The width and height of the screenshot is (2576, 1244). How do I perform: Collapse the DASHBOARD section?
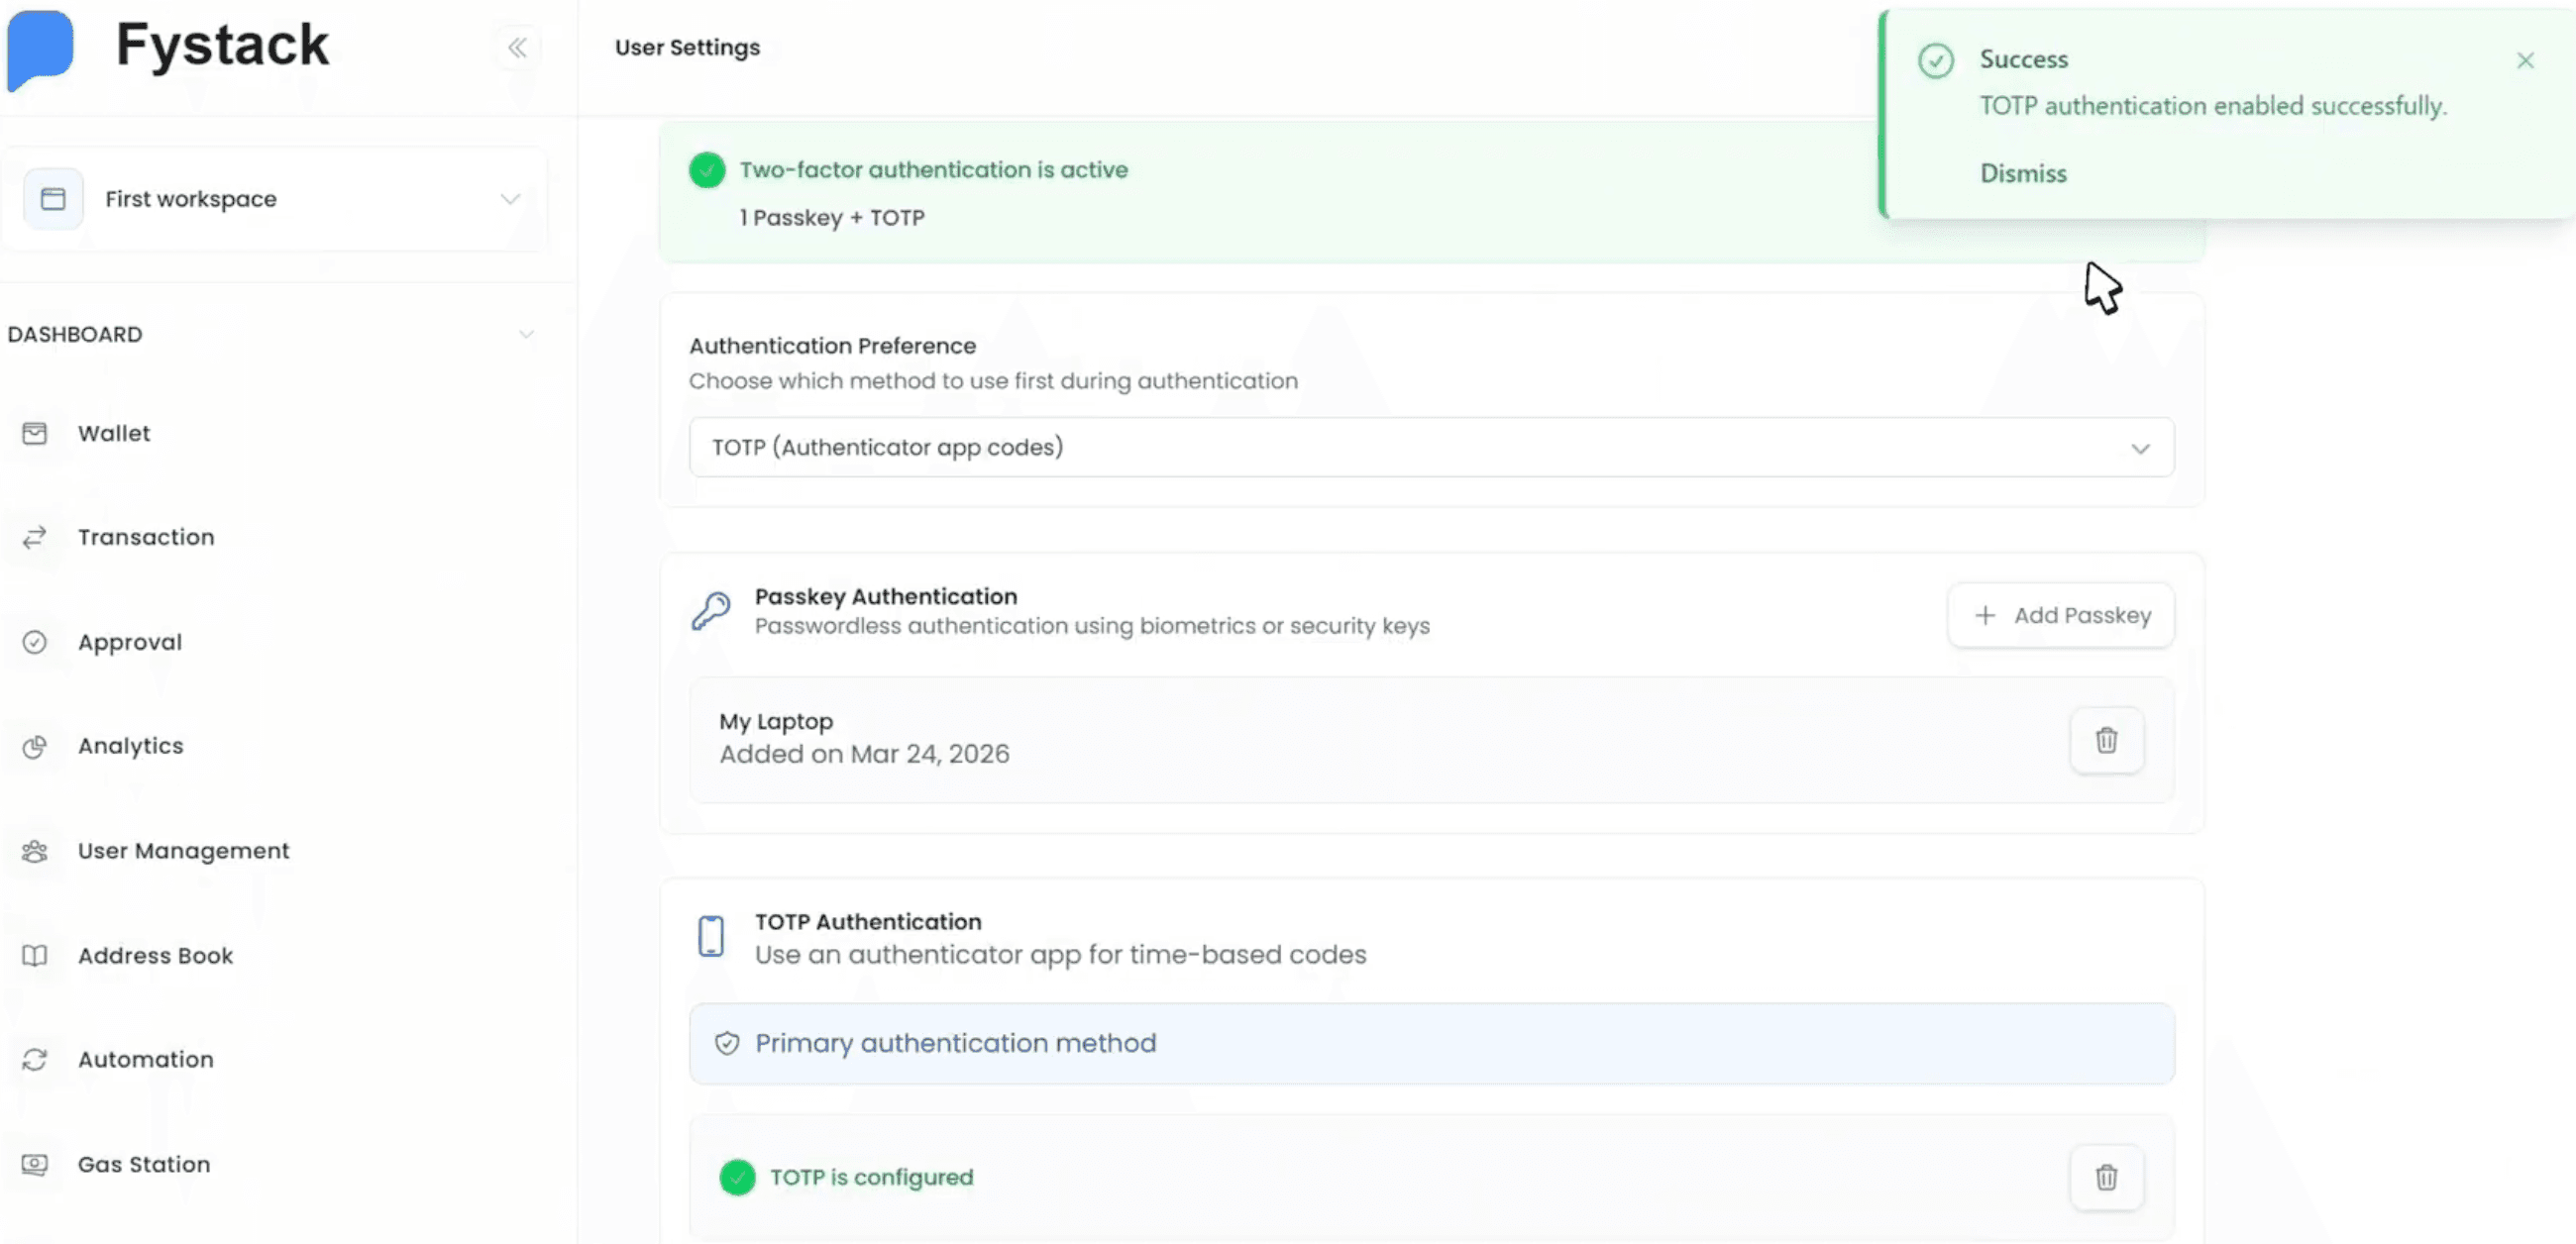coord(527,334)
